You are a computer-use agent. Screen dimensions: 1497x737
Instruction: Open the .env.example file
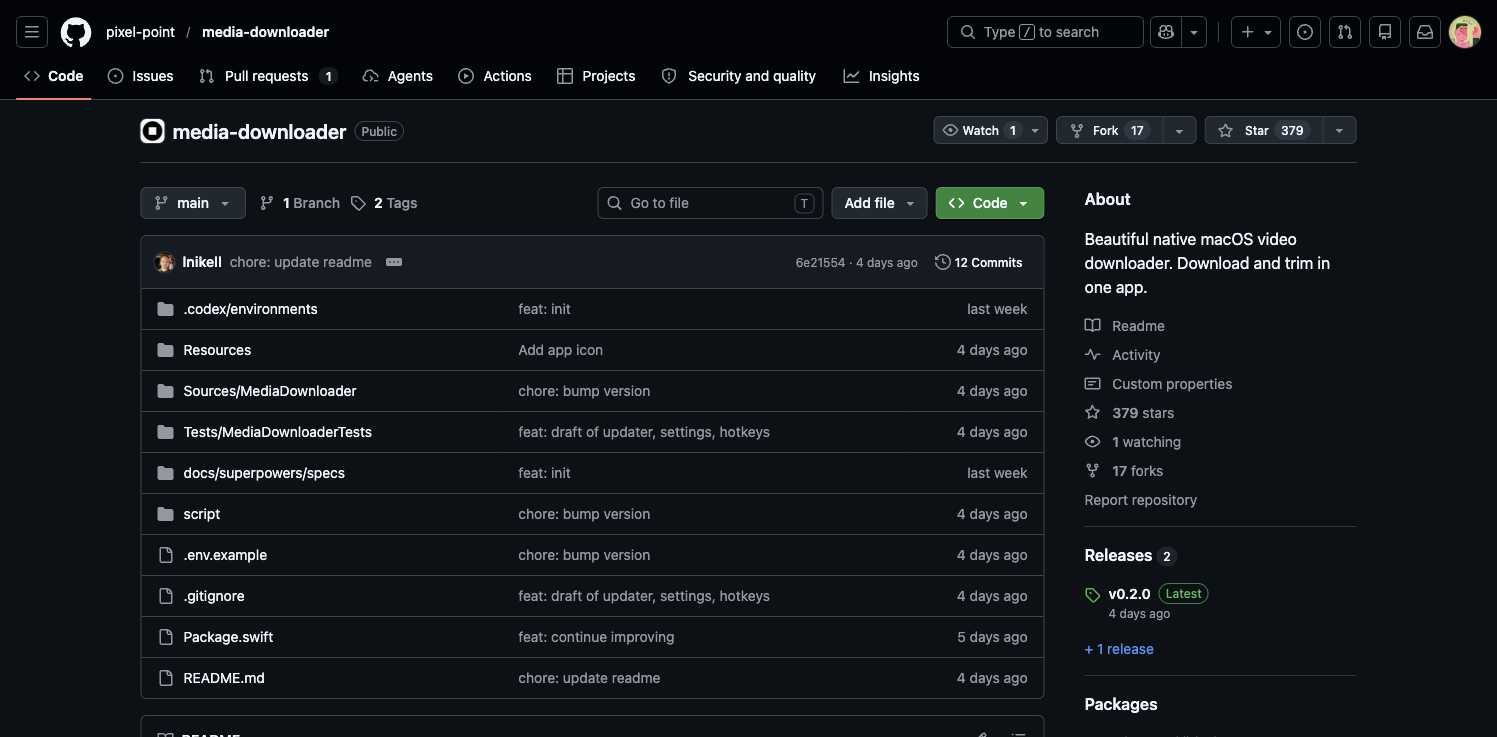(x=225, y=555)
